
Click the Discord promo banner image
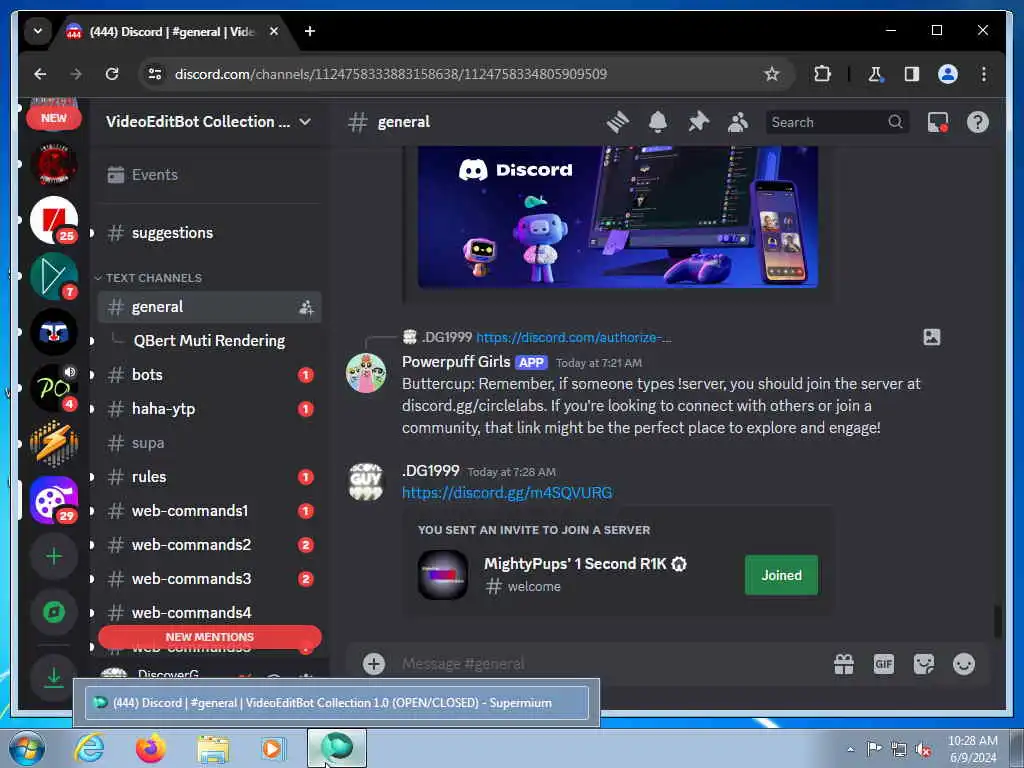coord(618,217)
